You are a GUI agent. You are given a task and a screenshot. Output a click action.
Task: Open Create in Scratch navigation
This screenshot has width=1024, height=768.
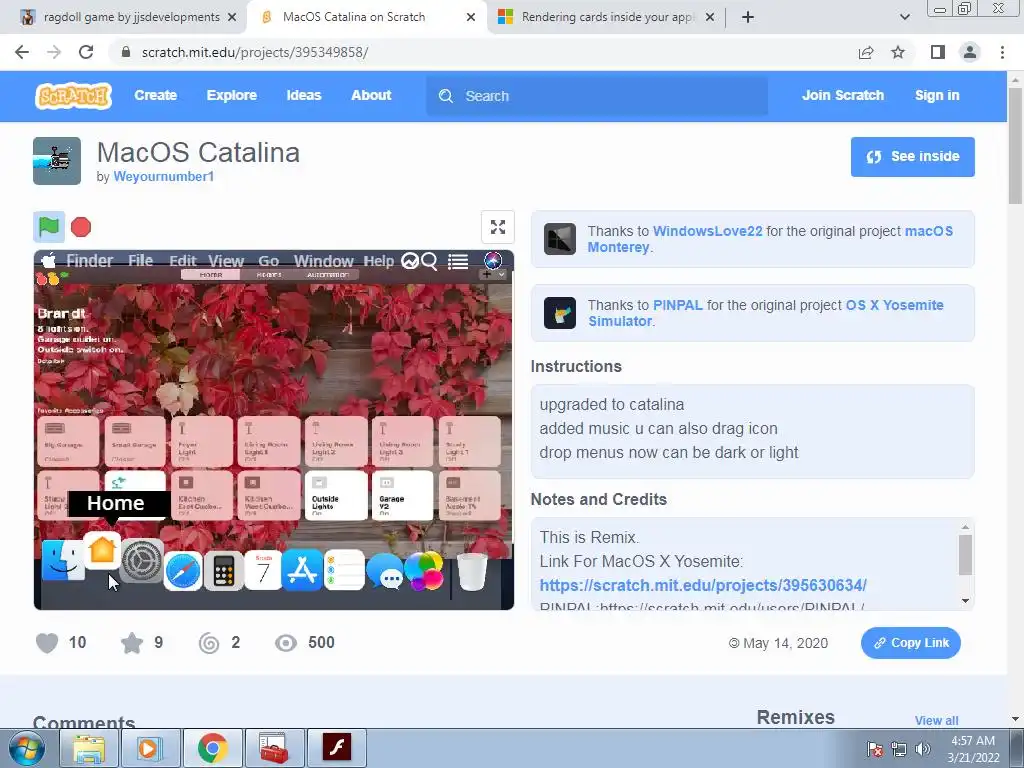pos(155,95)
